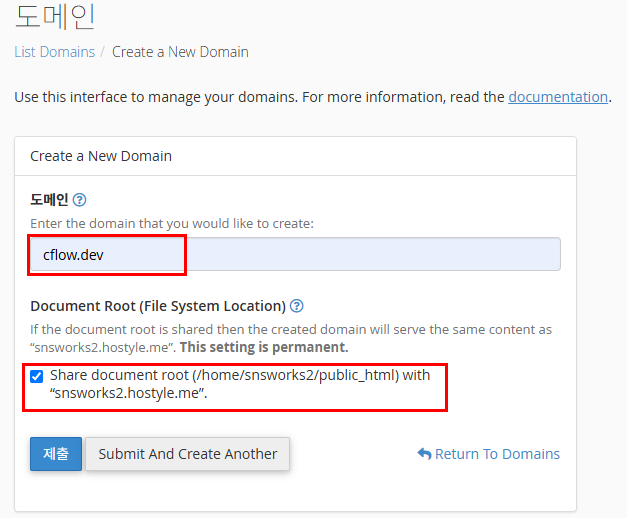Click Document Root (File System Location) label
This screenshot has width=627, height=518.
158,306
